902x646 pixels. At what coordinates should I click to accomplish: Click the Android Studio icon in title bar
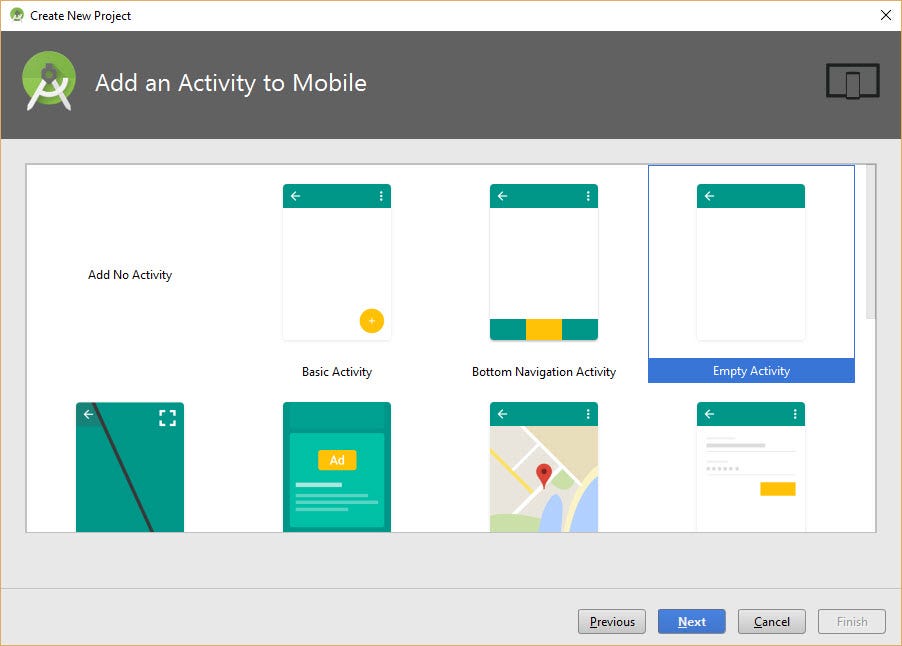point(17,15)
